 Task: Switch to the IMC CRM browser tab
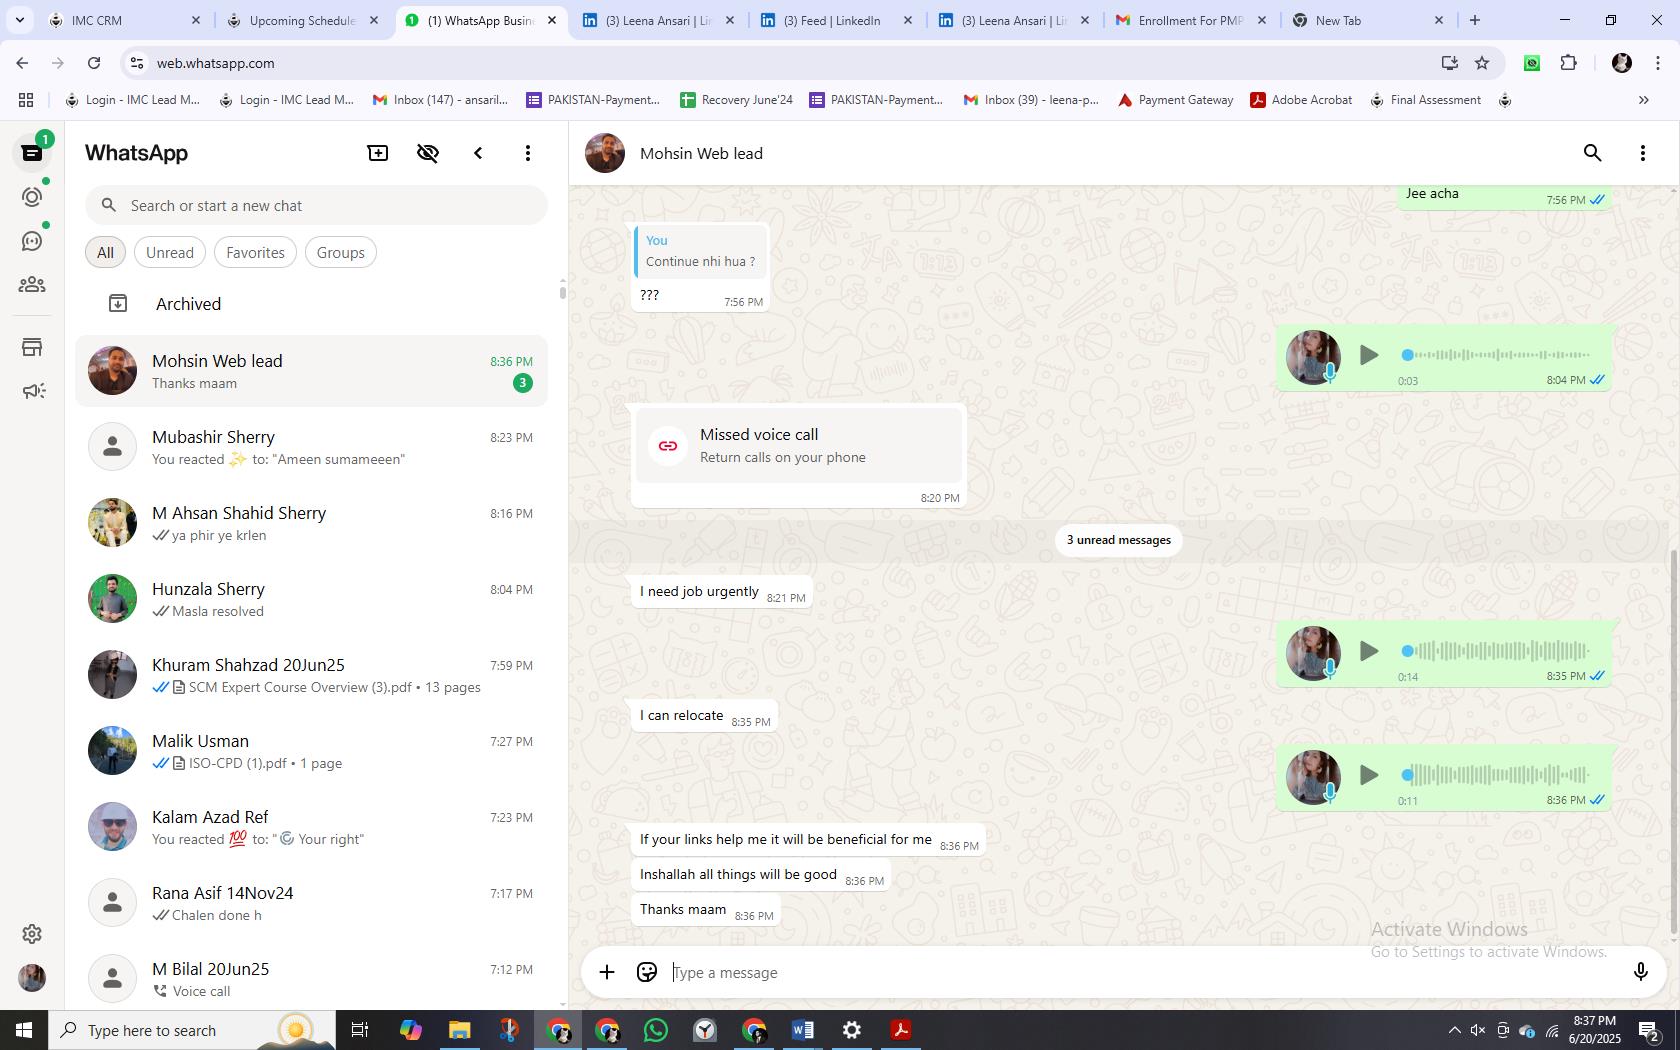click(x=125, y=20)
